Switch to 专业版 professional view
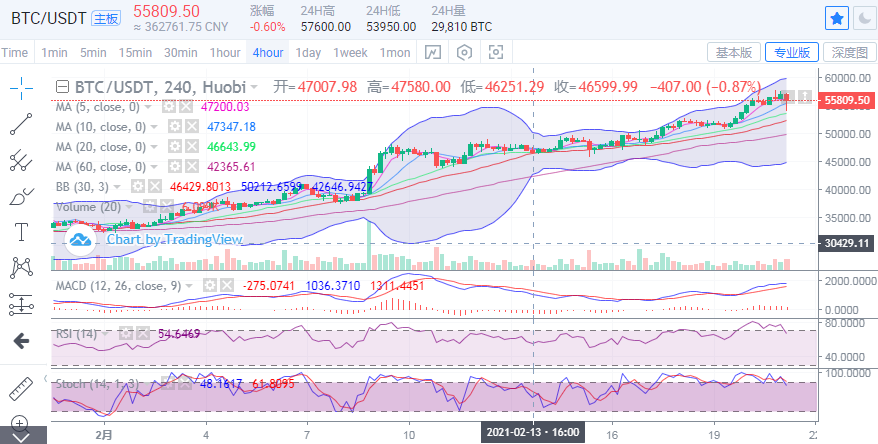The width and height of the screenshot is (878, 444). click(792, 53)
